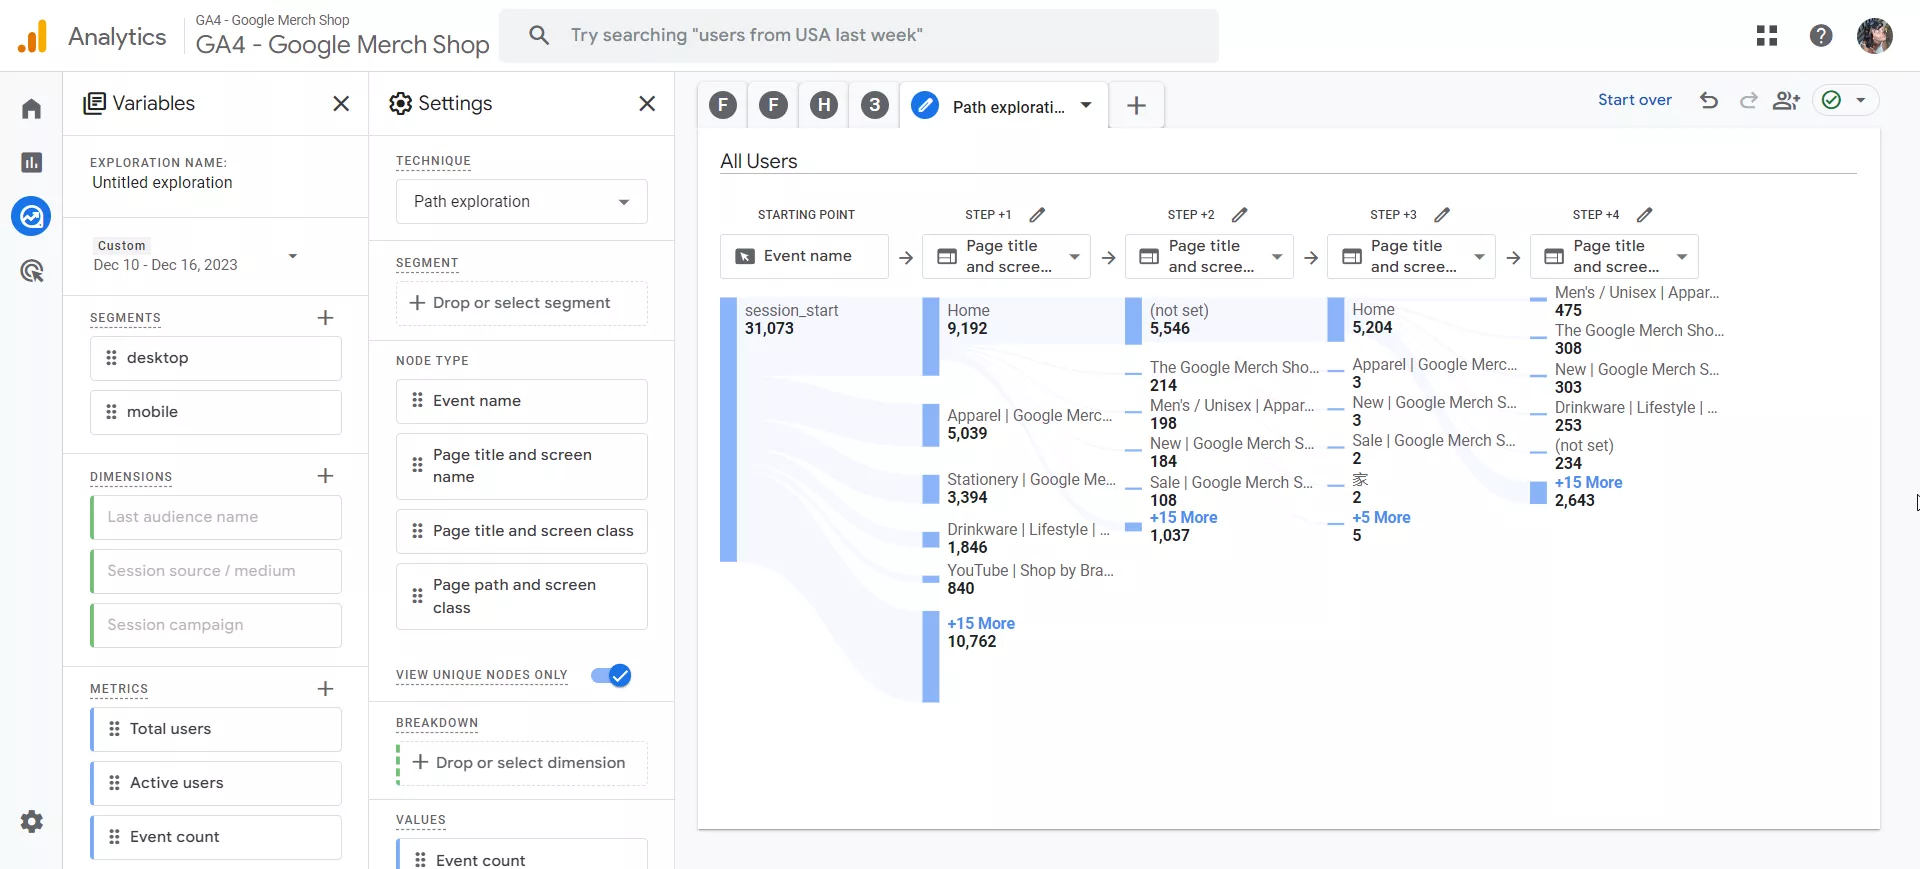Select Page title and screen name node type
The width and height of the screenshot is (1920, 869).
[x=522, y=466]
